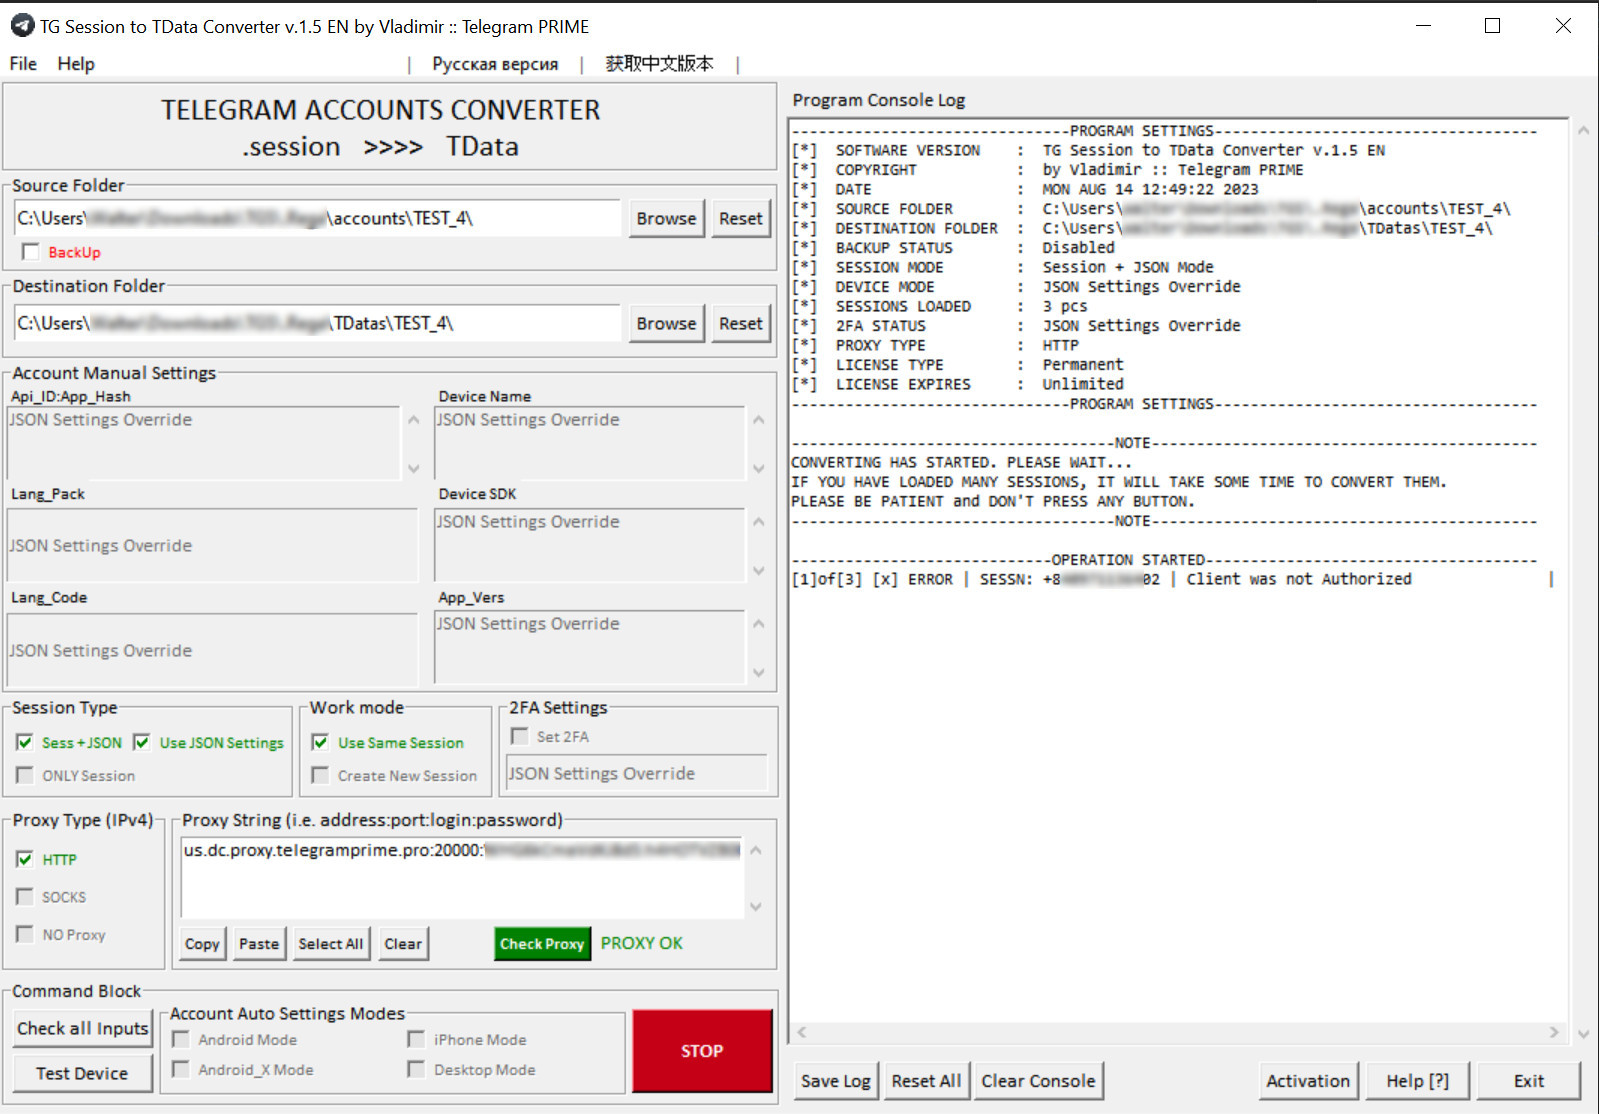Screen dimensions: 1599x1114
Task: Select the SOCKS proxy type
Action: pyautogui.click(x=25, y=897)
